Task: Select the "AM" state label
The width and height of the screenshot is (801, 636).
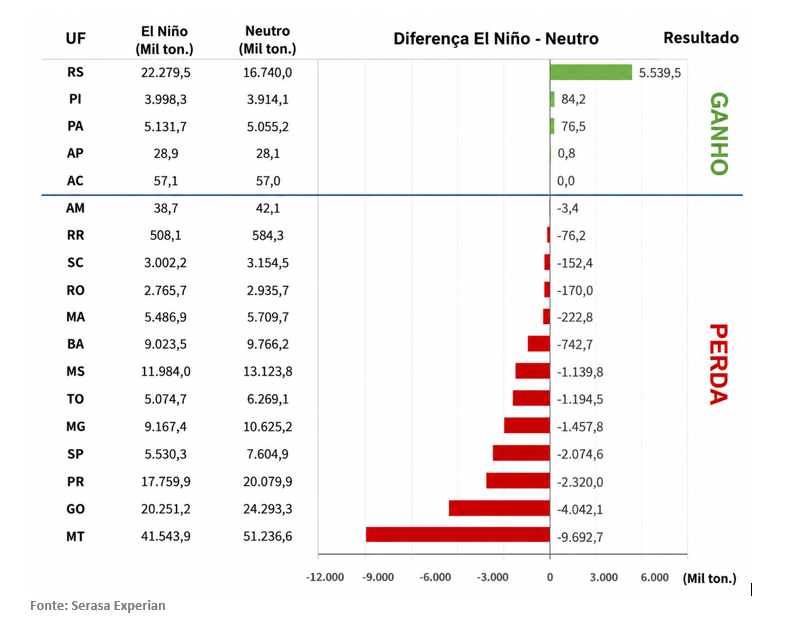Action: point(75,208)
